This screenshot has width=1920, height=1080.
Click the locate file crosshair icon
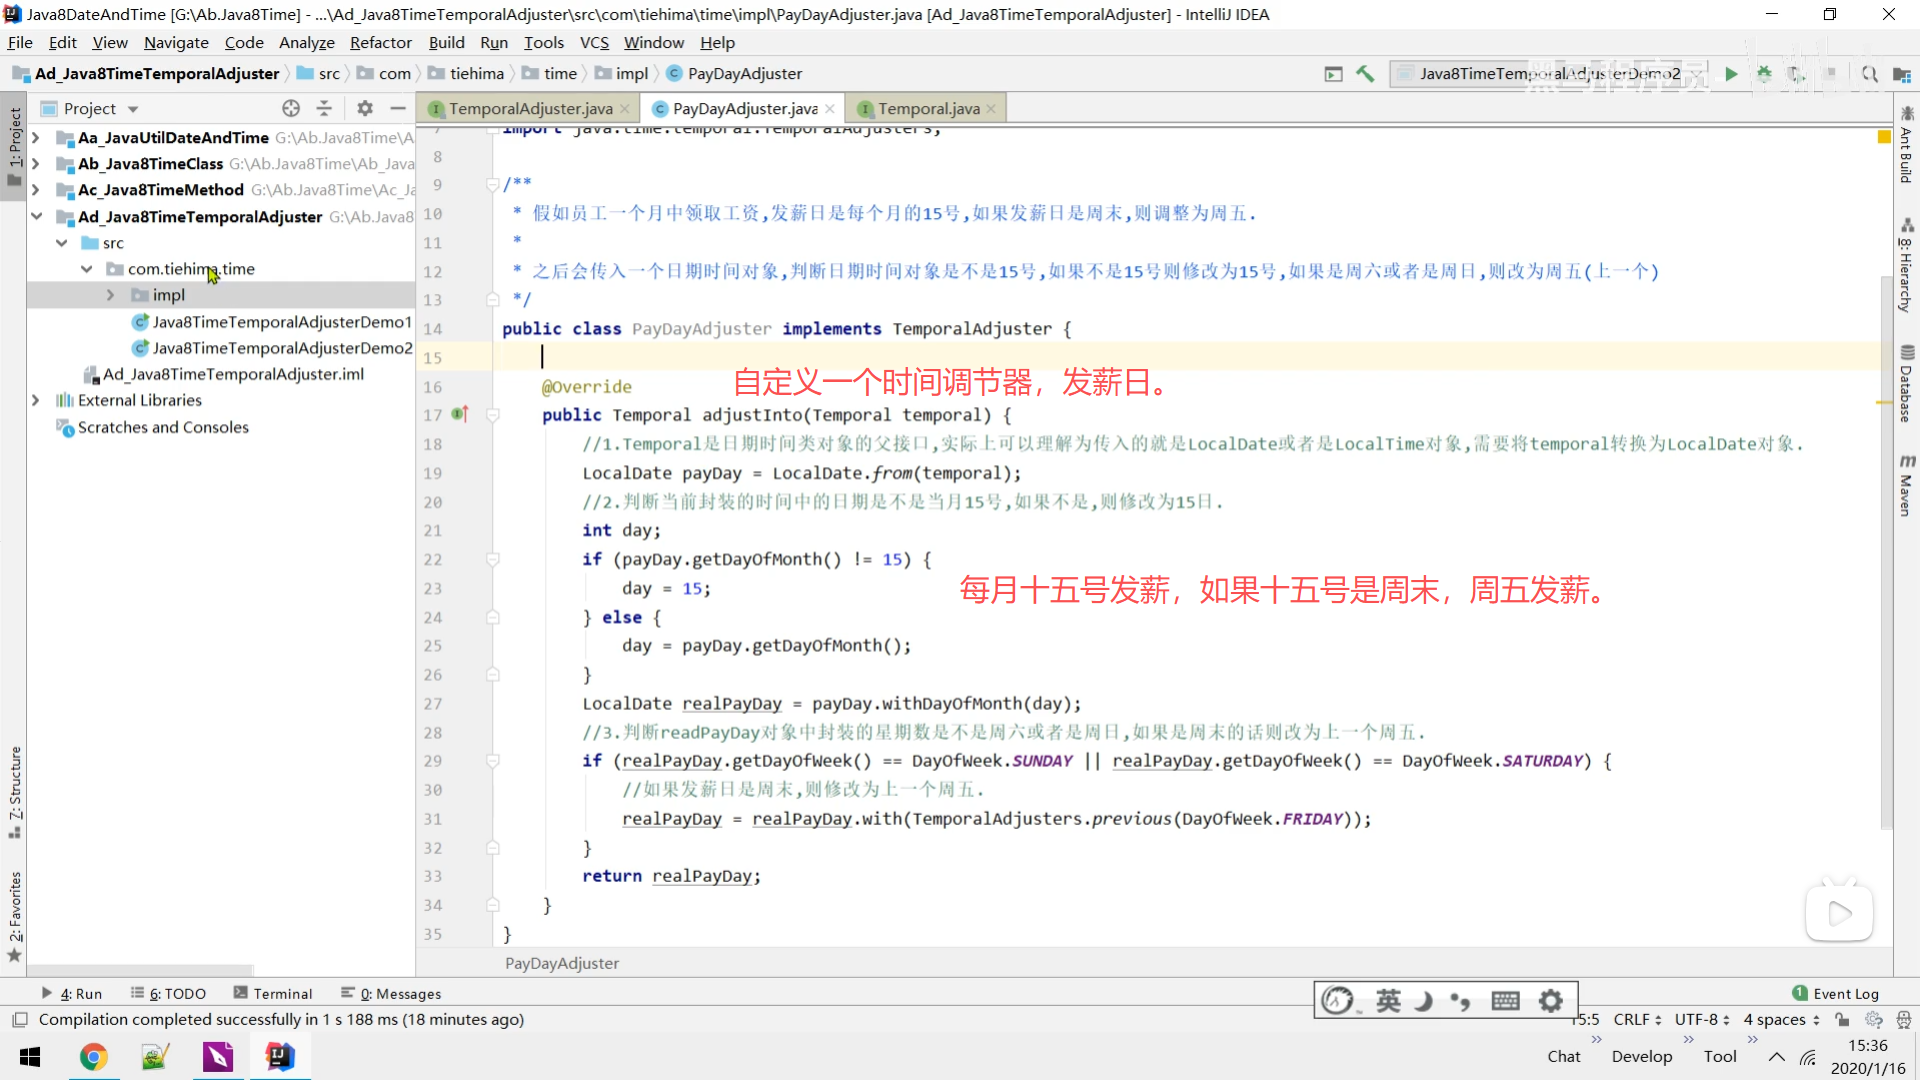[x=291, y=108]
